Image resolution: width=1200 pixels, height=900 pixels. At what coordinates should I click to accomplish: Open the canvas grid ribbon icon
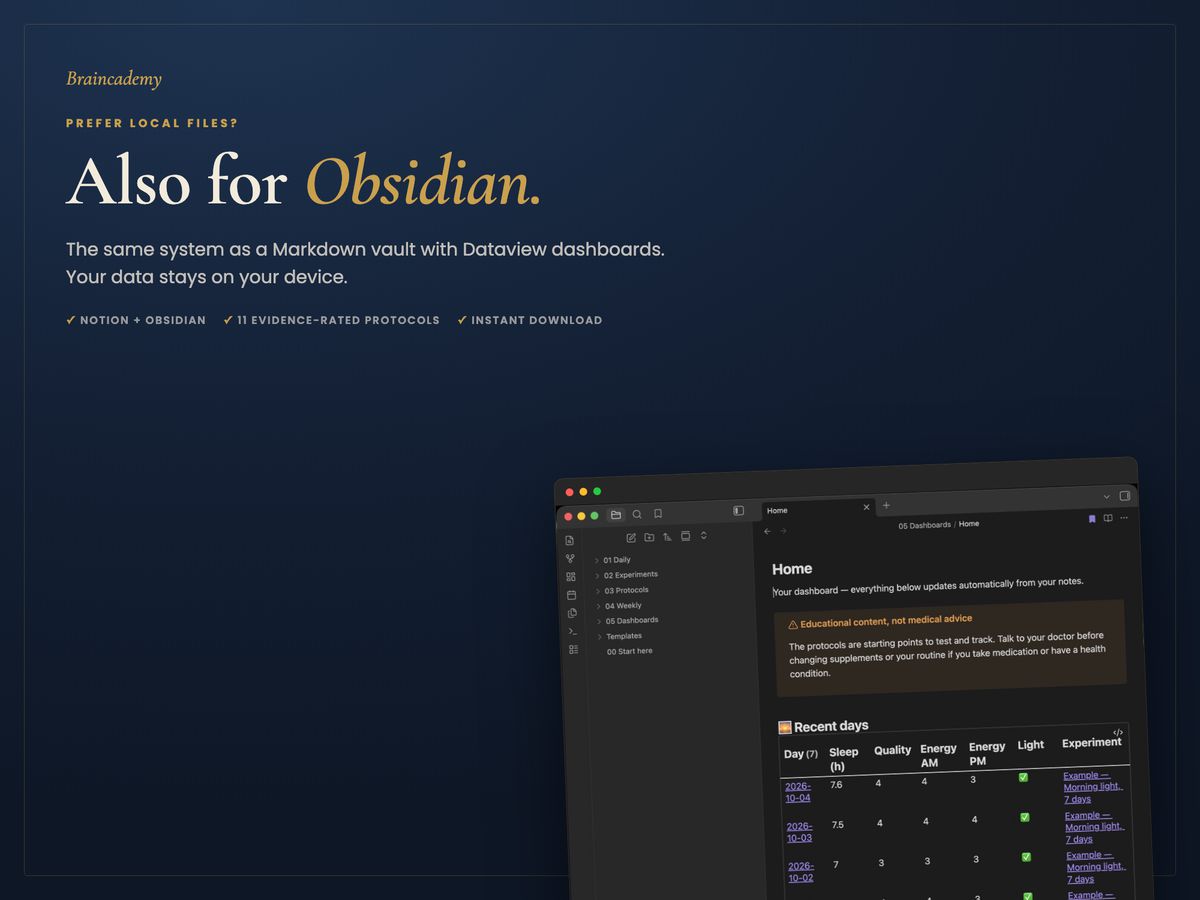(x=571, y=577)
